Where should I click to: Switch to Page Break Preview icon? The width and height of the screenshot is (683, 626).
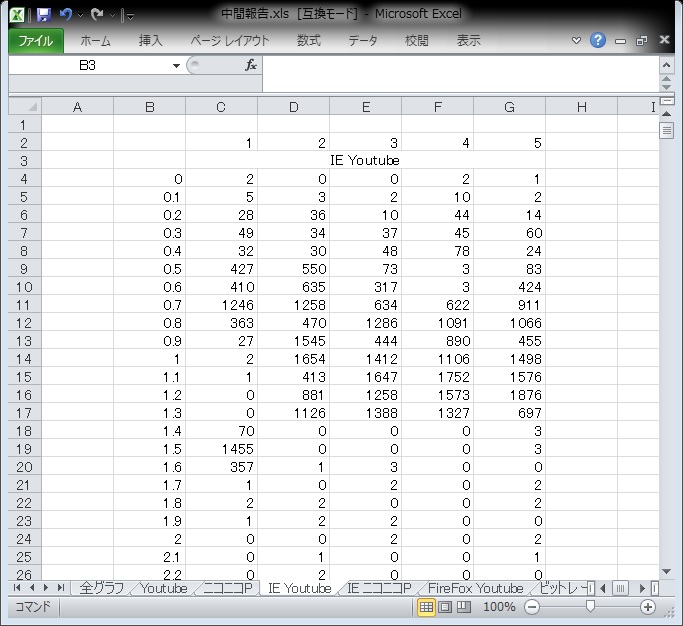463,607
